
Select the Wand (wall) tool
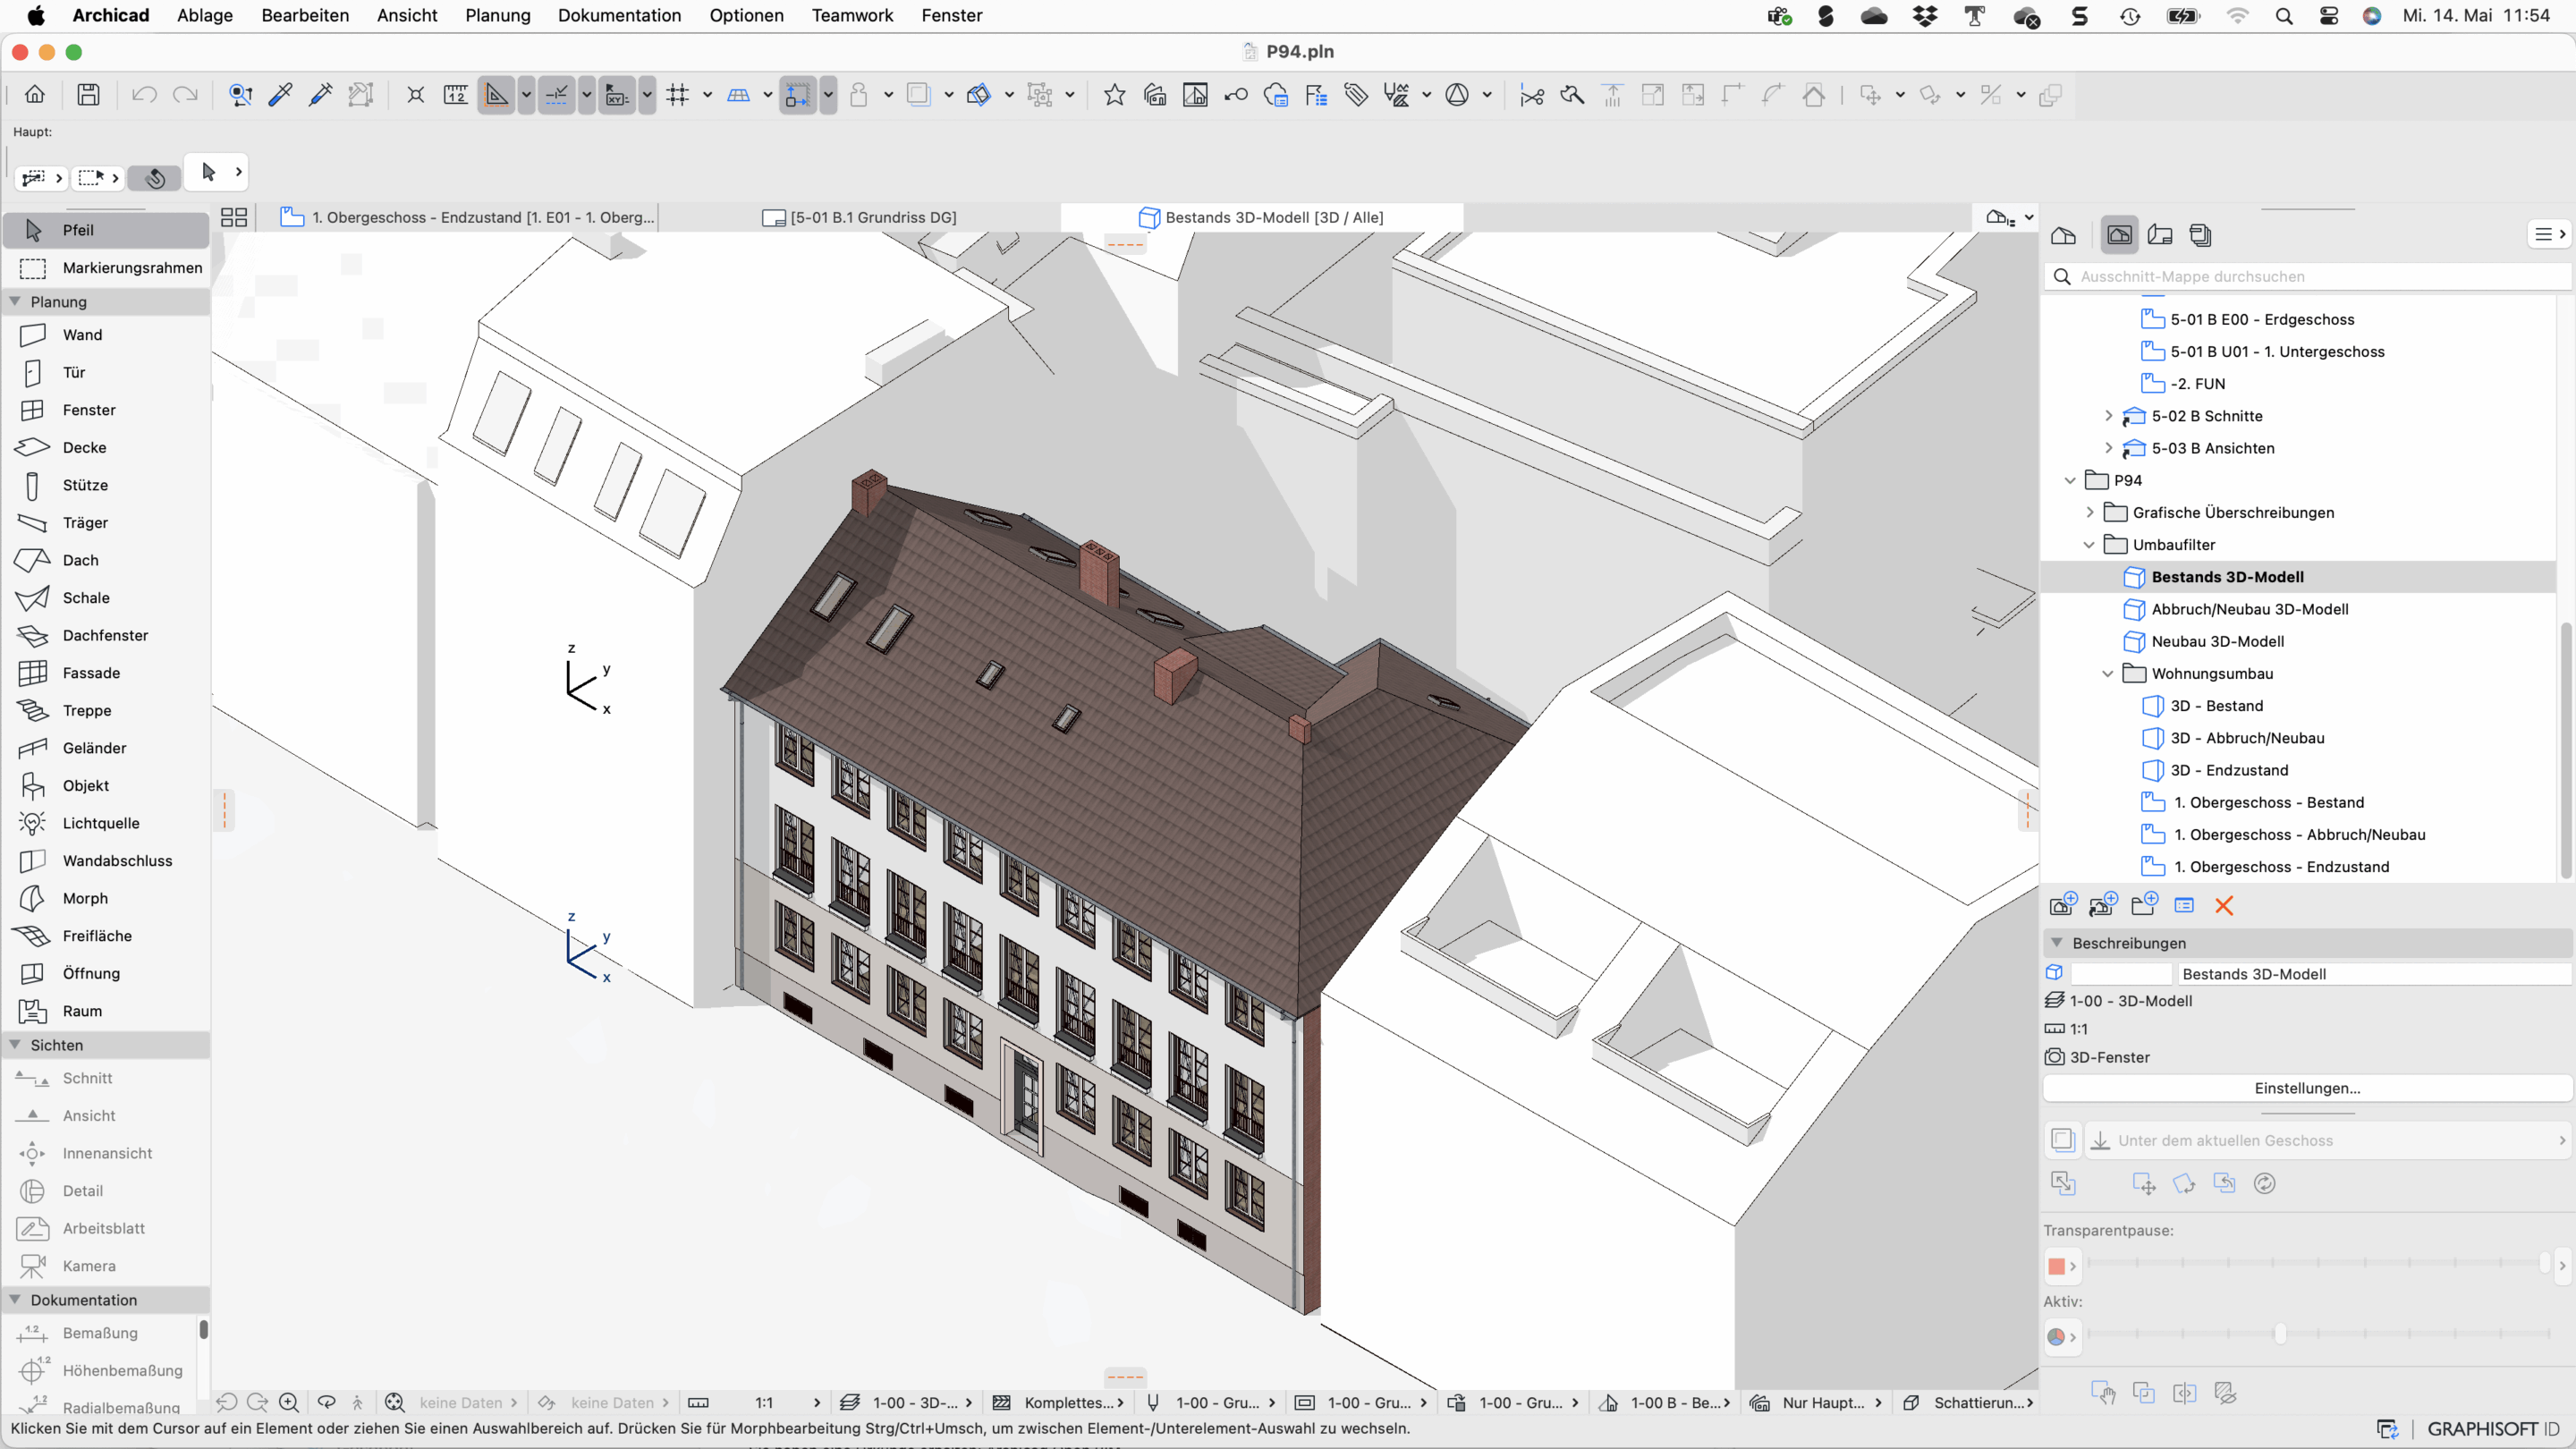tap(105, 335)
